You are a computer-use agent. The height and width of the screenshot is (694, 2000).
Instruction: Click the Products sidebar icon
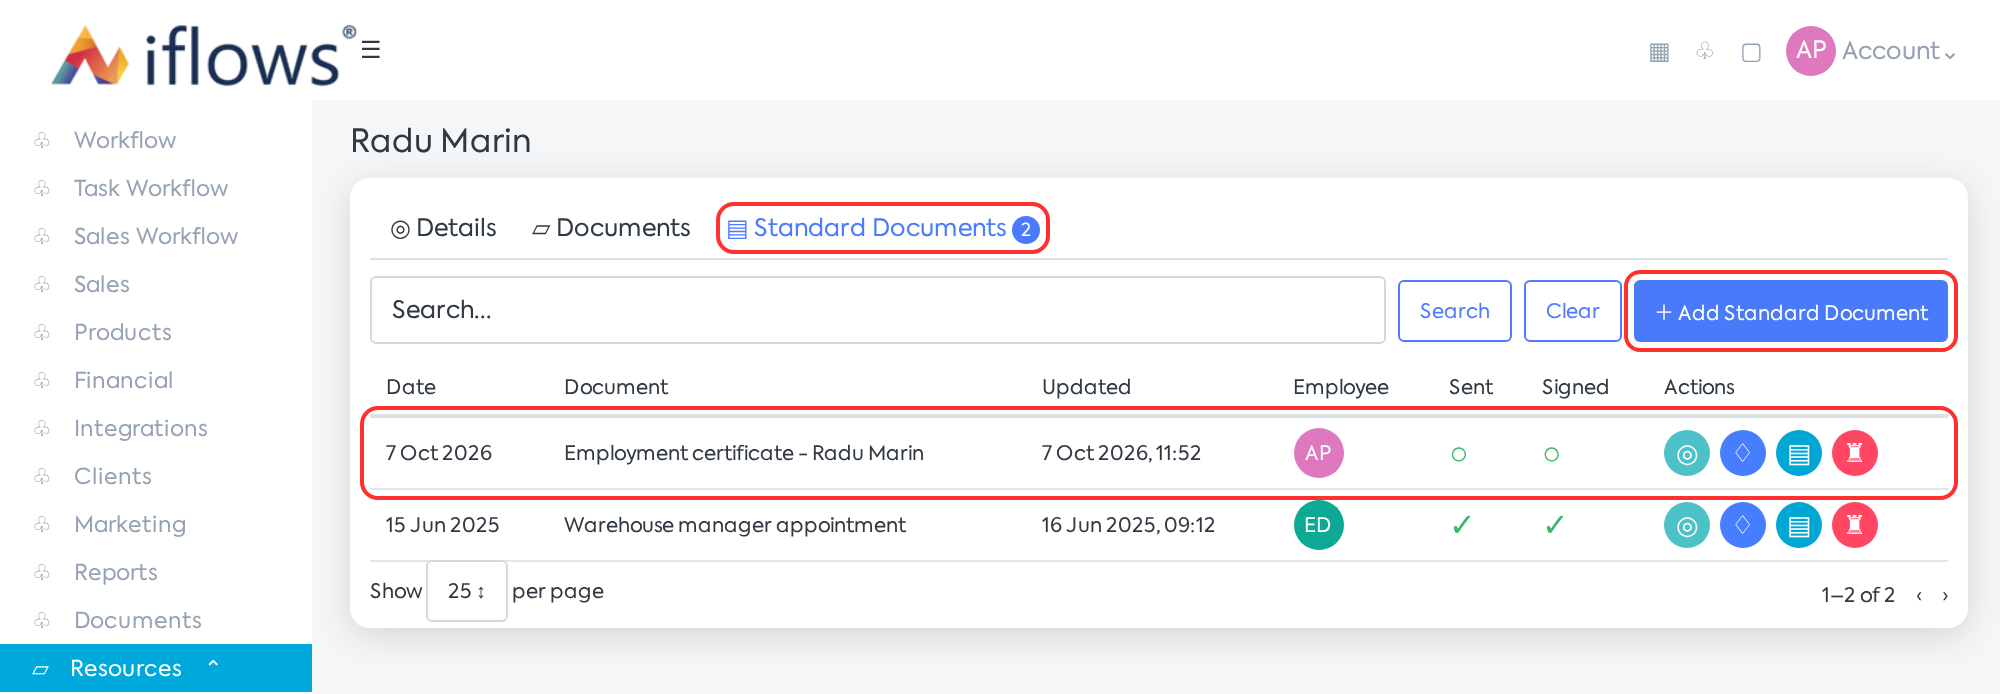[x=42, y=332]
